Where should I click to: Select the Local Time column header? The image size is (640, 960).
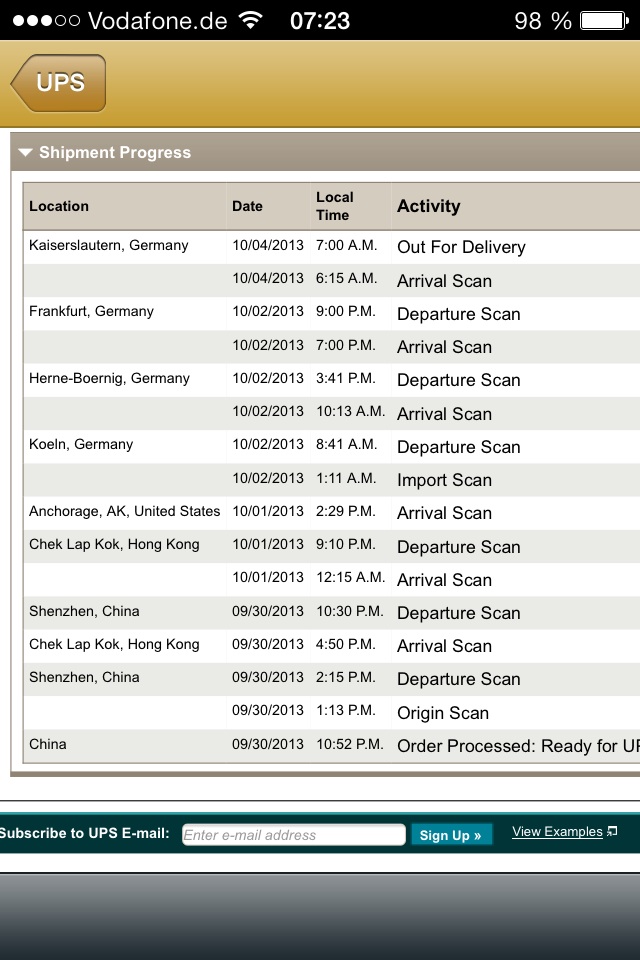click(335, 206)
